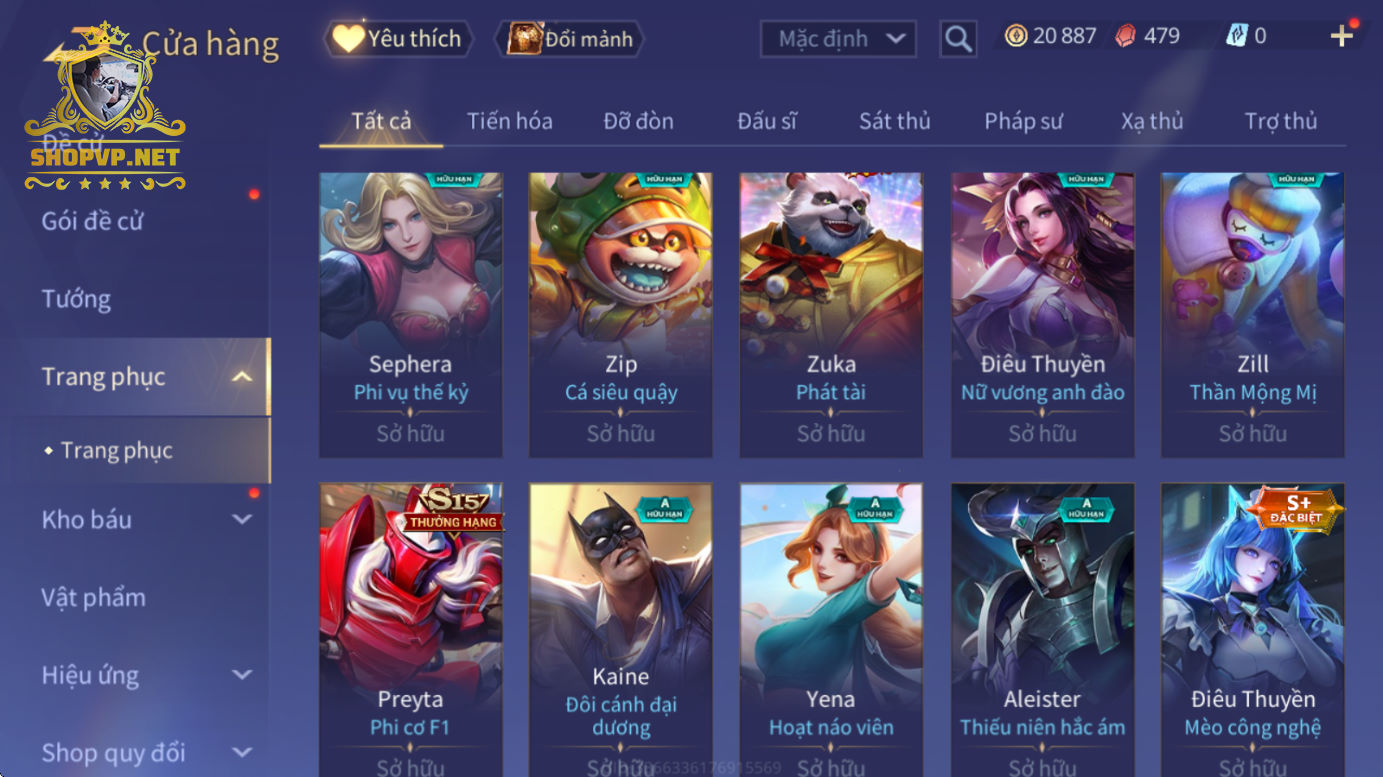
Task: Expand the Kho báu sidebar section
Action: click(x=241, y=519)
